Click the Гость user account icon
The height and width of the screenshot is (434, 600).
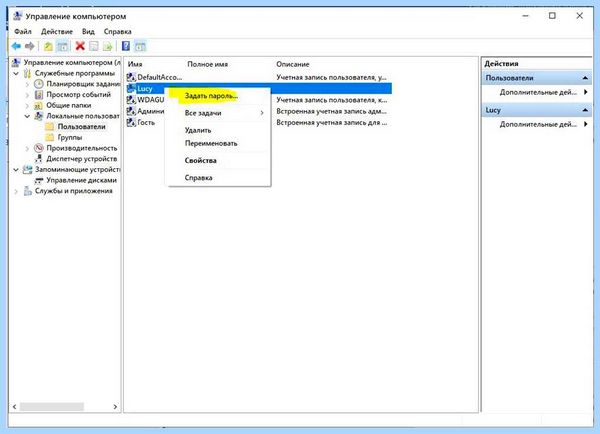[131, 122]
